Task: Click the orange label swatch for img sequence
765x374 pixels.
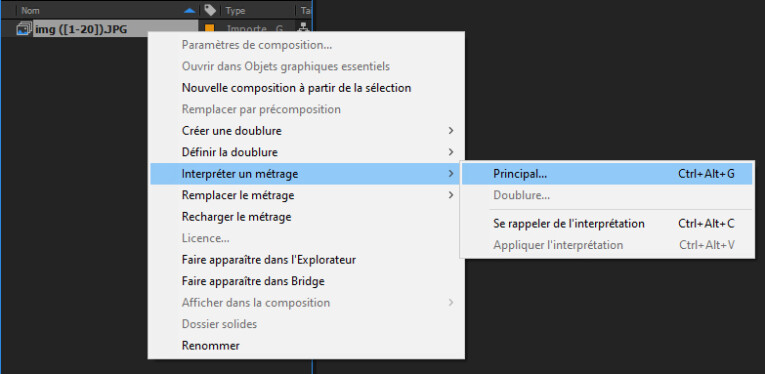Action: (x=210, y=29)
